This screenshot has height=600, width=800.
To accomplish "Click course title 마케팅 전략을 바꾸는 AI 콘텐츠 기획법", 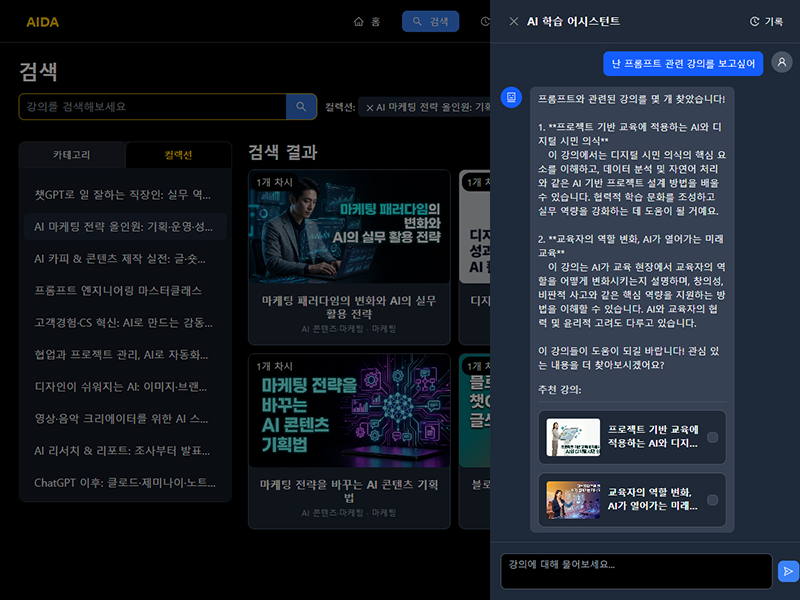I will (349, 490).
